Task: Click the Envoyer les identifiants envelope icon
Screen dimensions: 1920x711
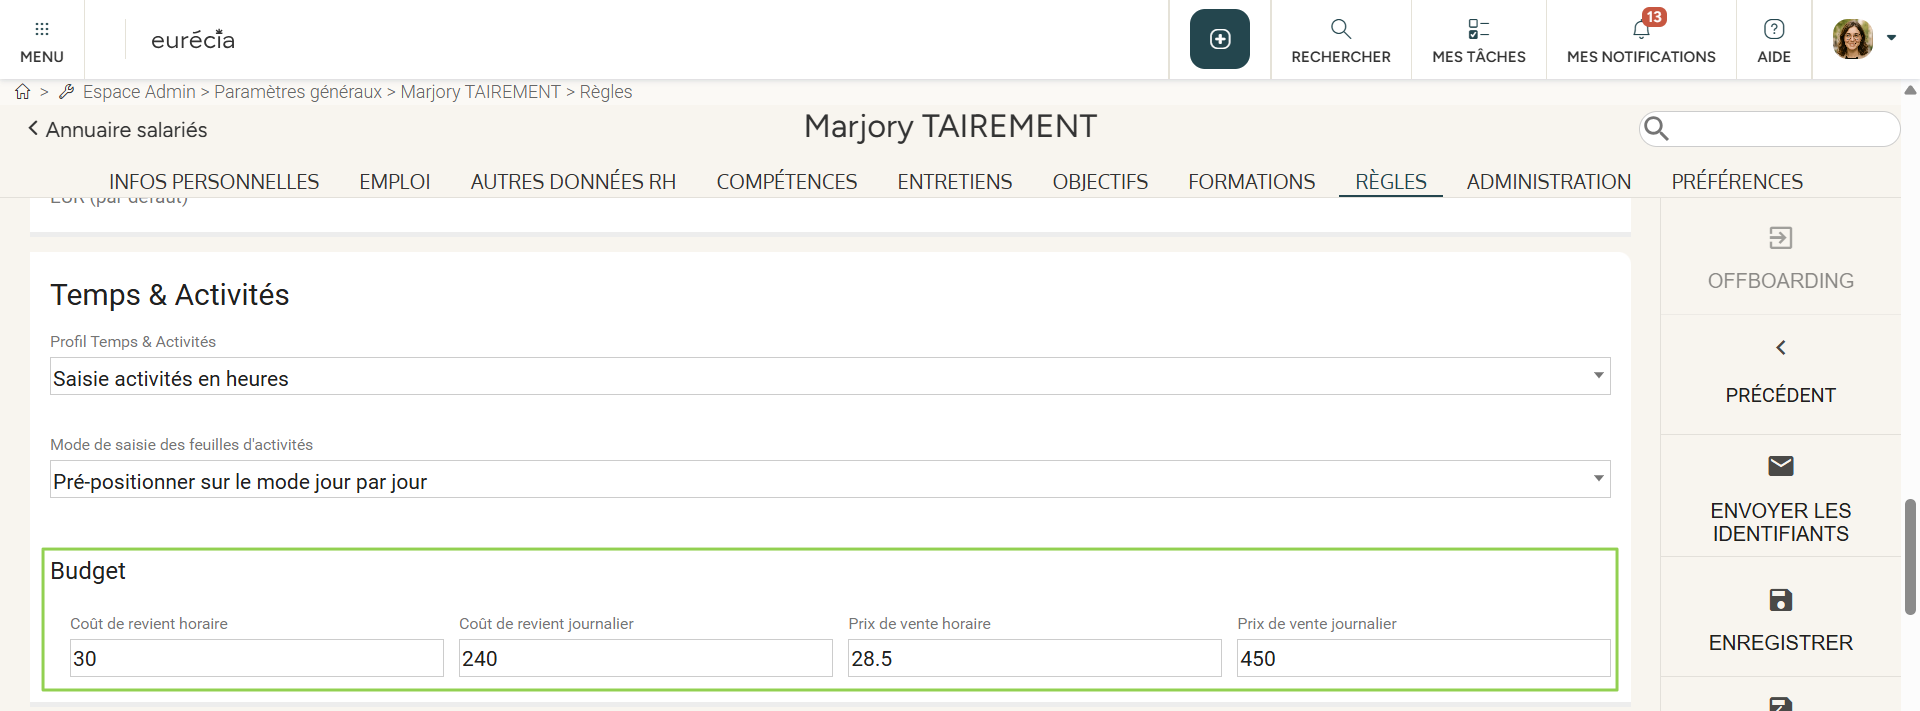Action: pos(1780,466)
